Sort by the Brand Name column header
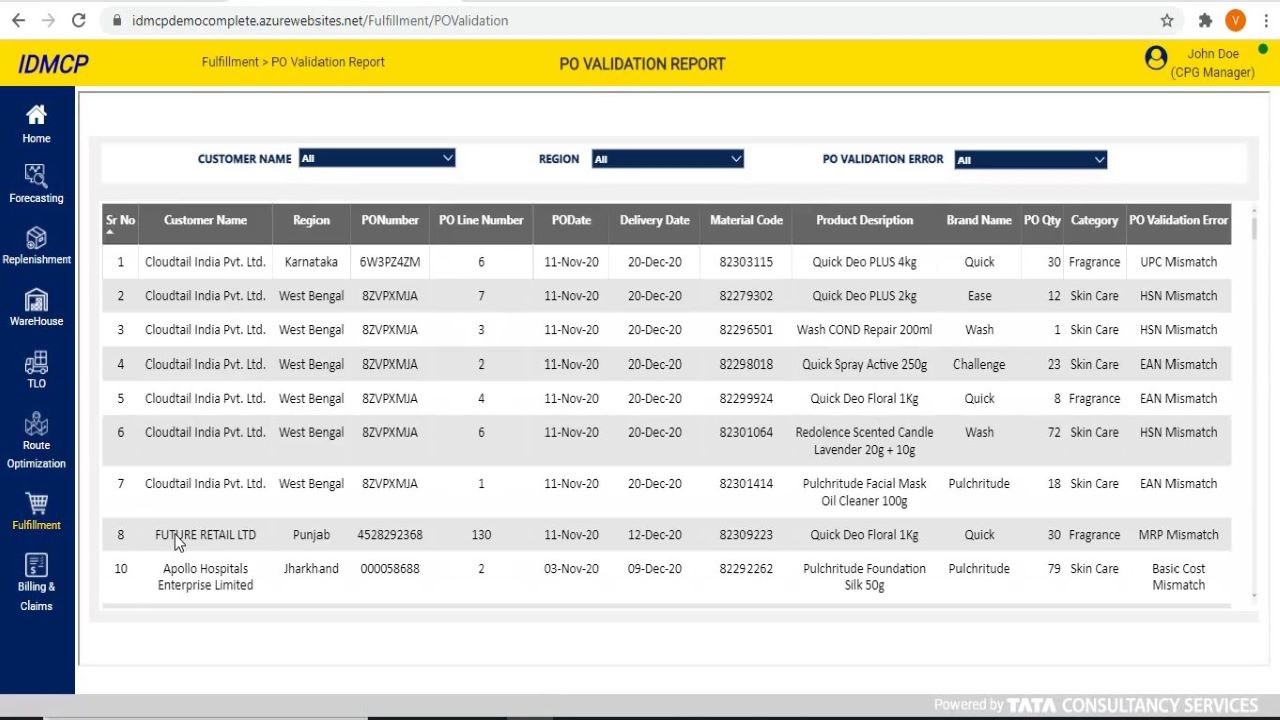The height and width of the screenshot is (720, 1280). tap(979, 220)
